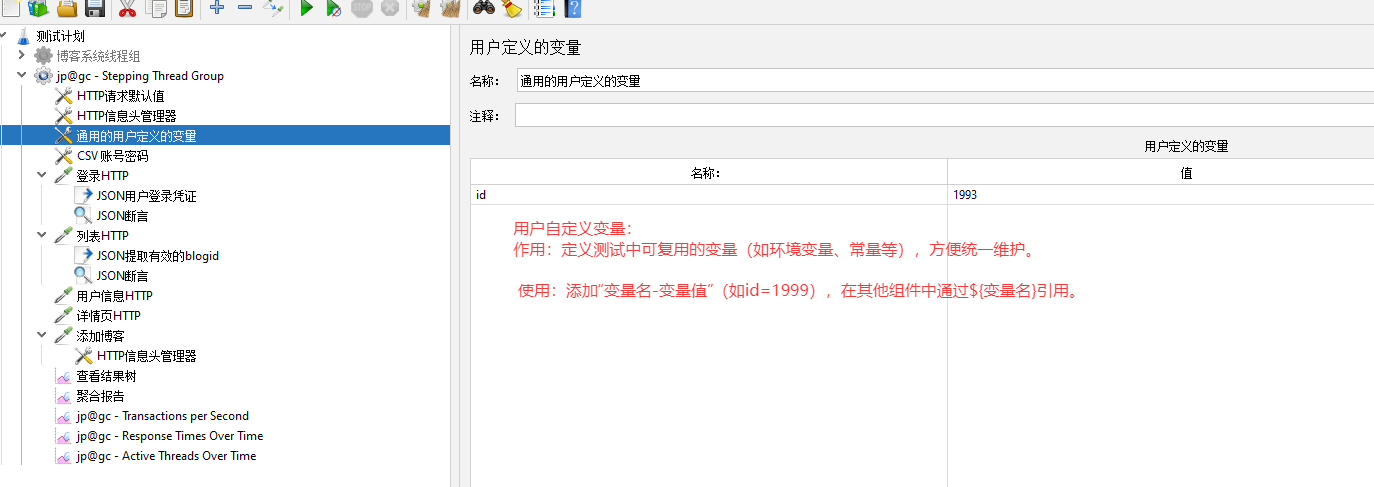
Task: Open jp@gc - Active Threads Over Time listener
Action: [x=166, y=456]
